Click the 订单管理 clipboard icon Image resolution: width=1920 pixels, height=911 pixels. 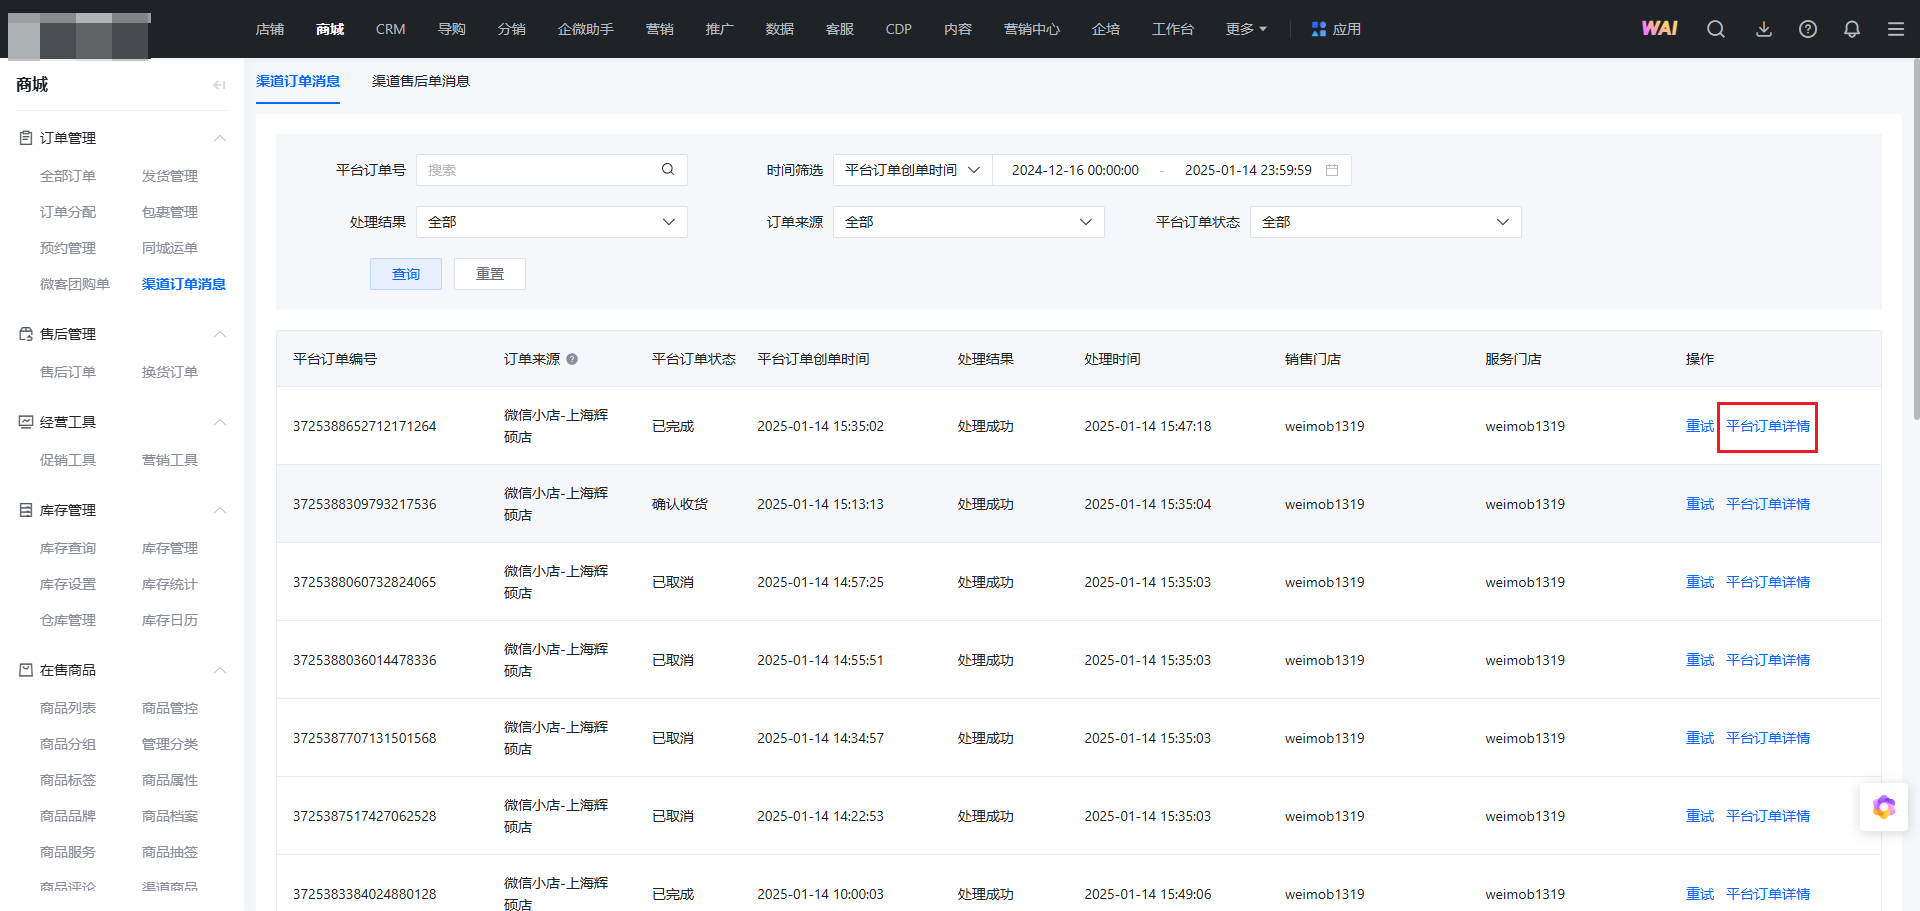point(26,138)
